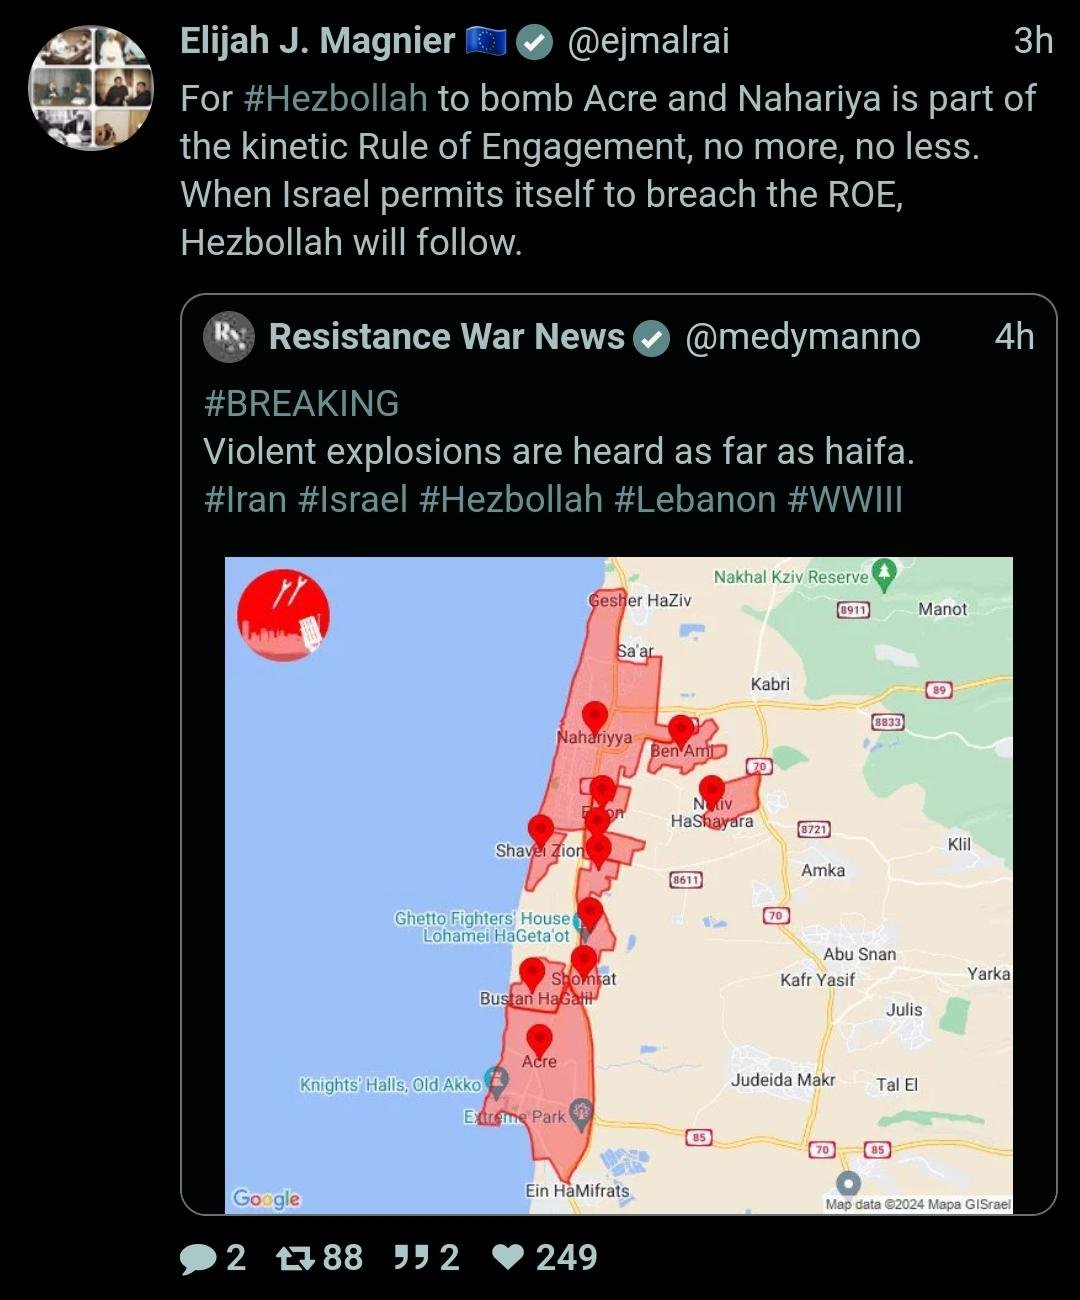Click the Nakhal Kziv Reserve green marker
The height and width of the screenshot is (1300, 1080).
[x=883, y=573]
